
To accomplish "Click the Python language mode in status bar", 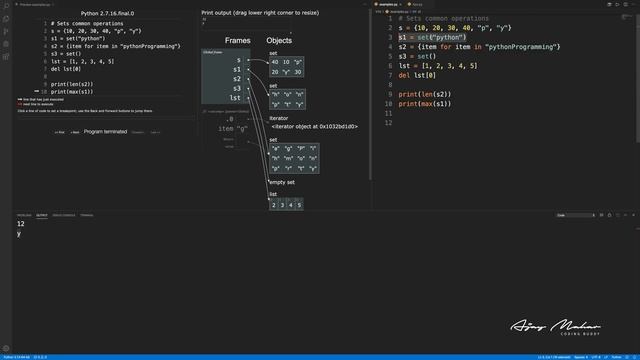I will [616, 357].
